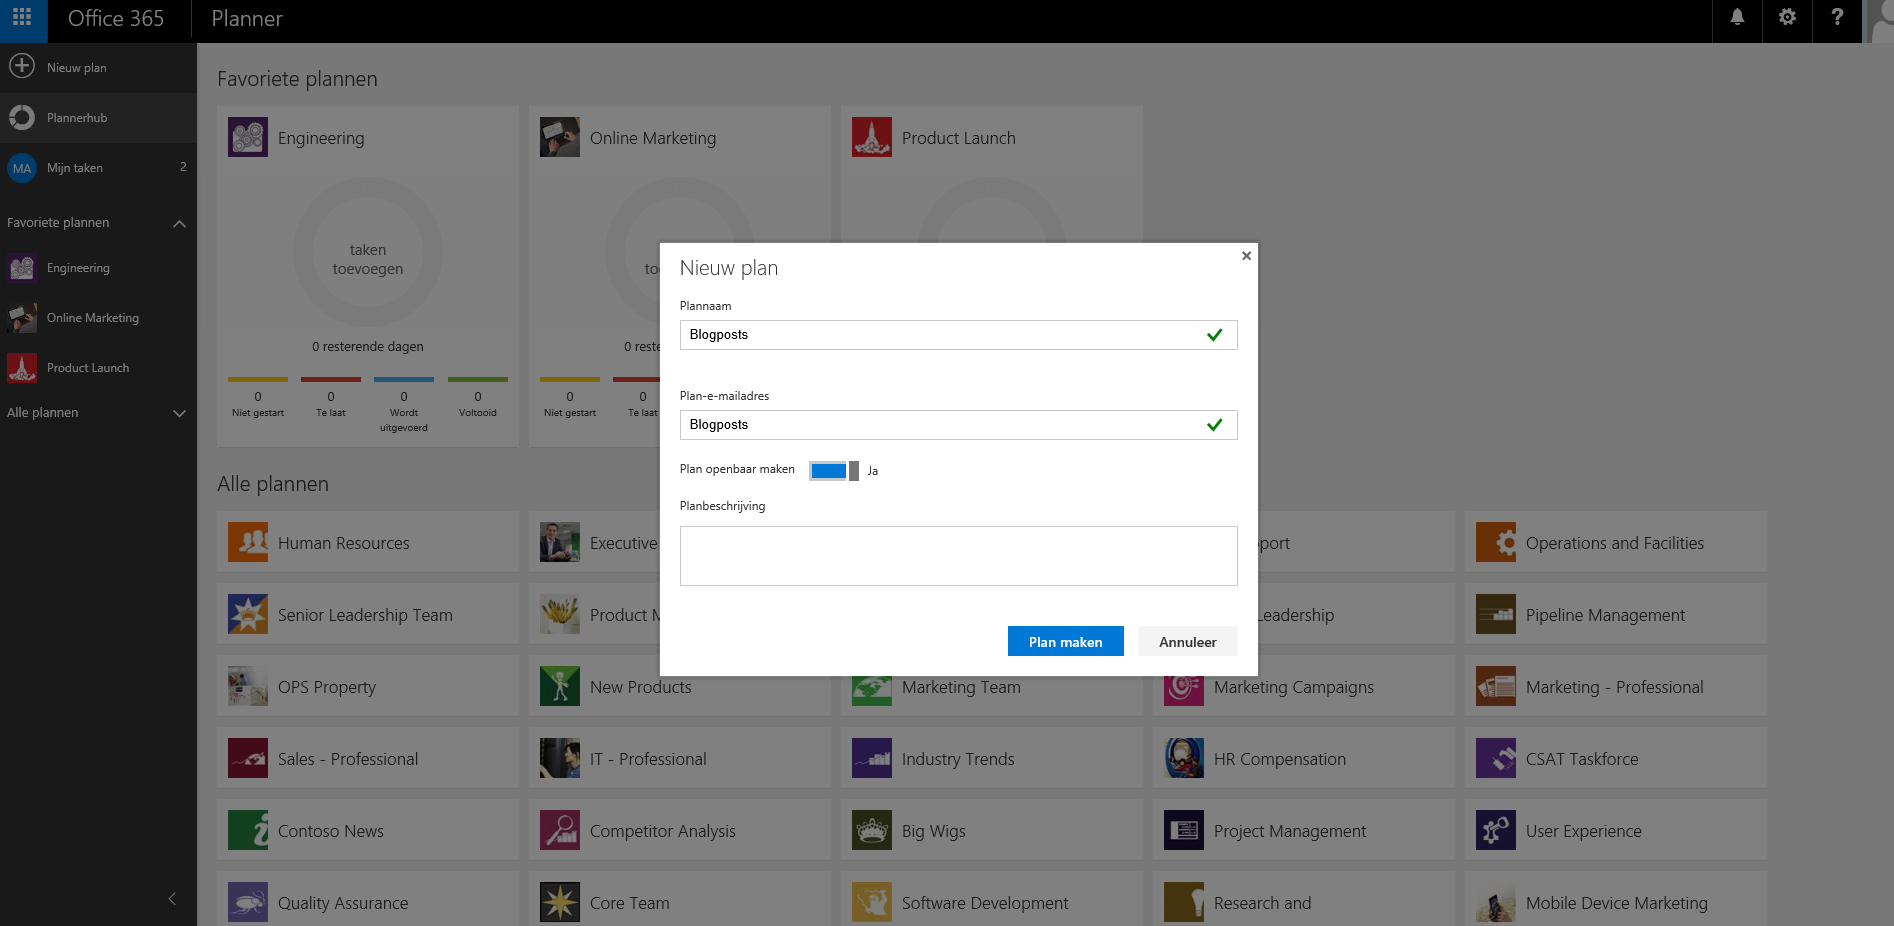
Task: Click the Nieuw plan plus icon
Action: coord(22,67)
